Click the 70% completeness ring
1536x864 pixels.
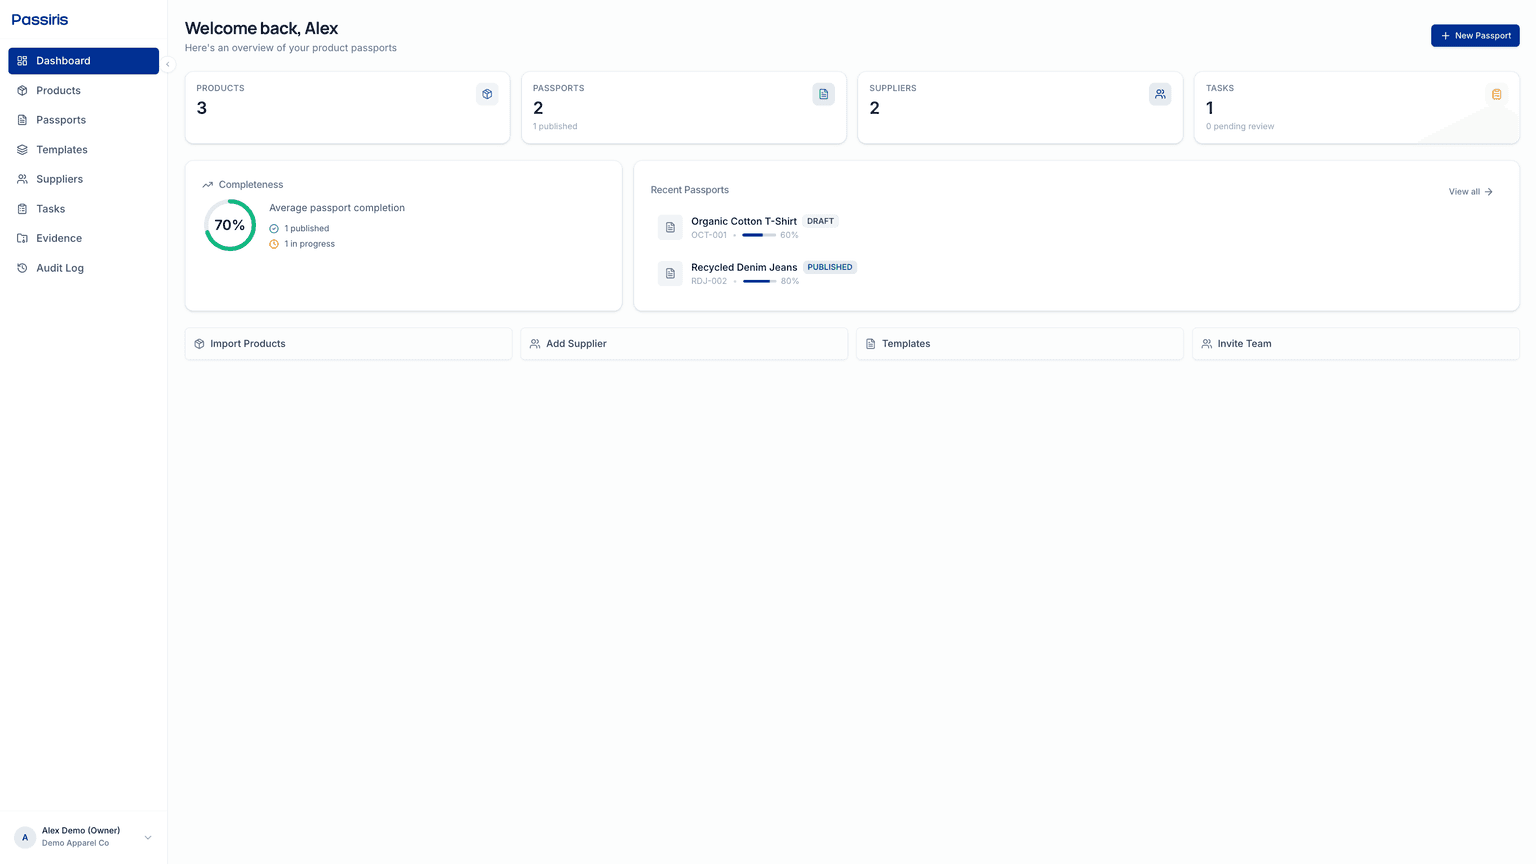(x=229, y=225)
